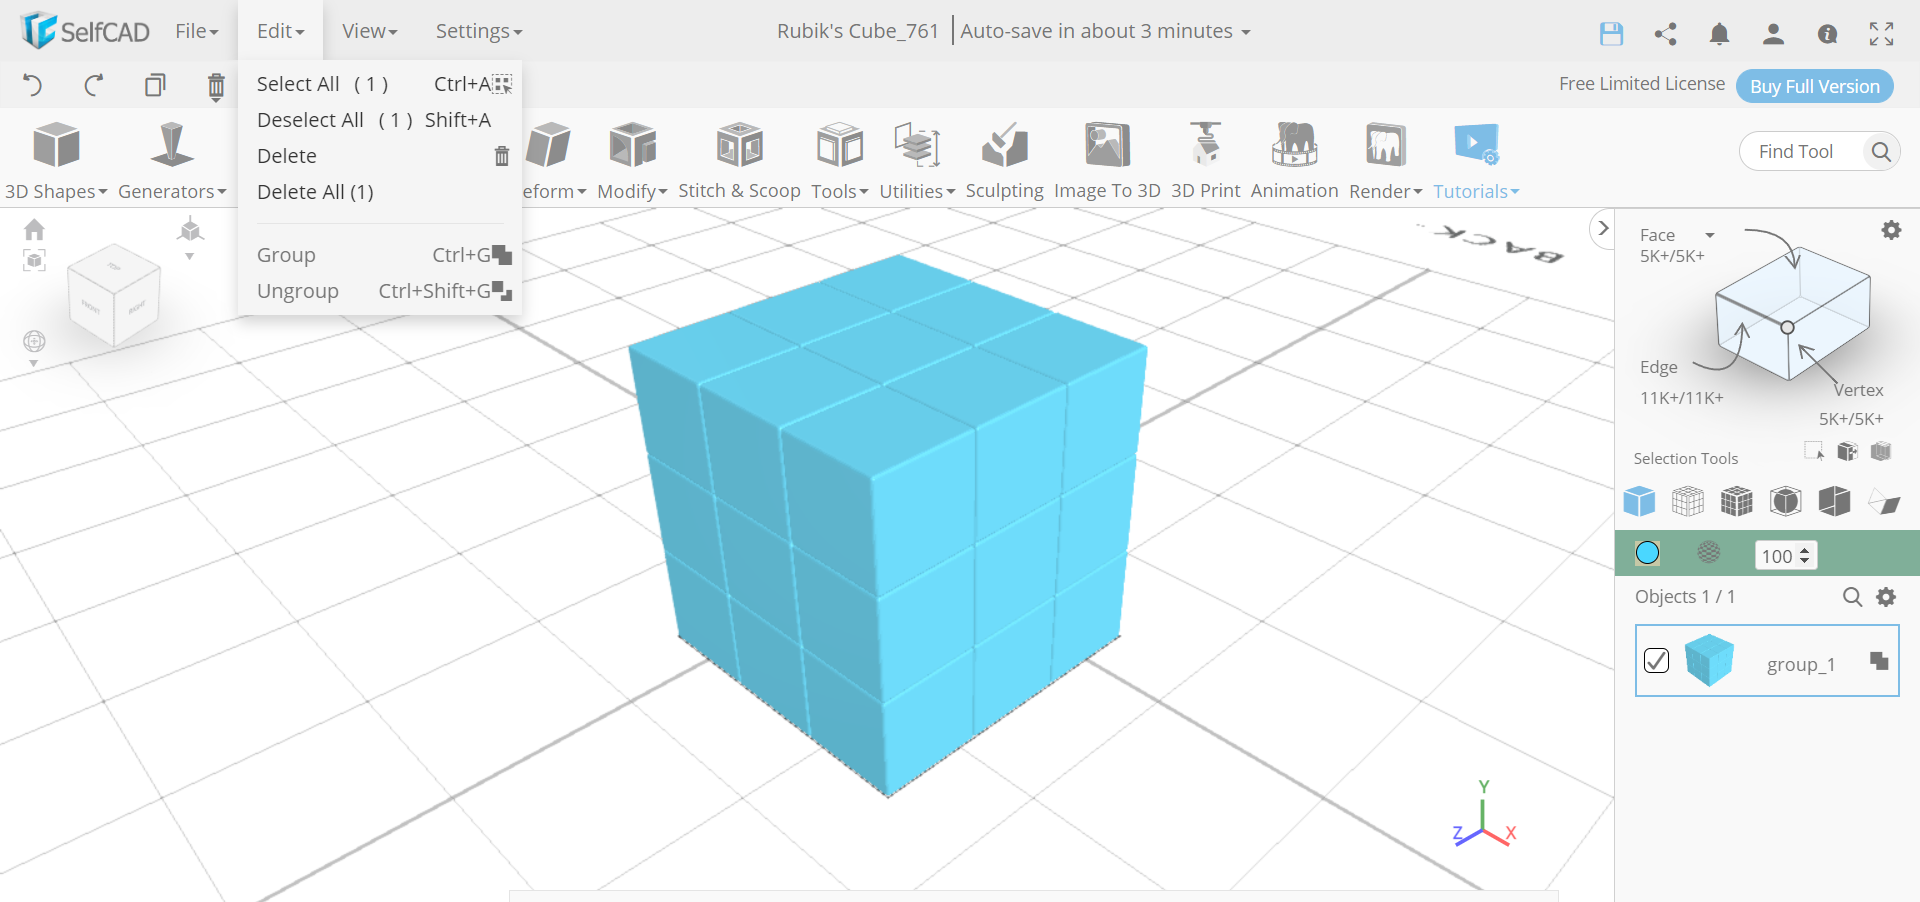Viewport: 1920px width, 902px height.
Task: Enable solid view mode cube
Action: pyautogui.click(x=1640, y=501)
